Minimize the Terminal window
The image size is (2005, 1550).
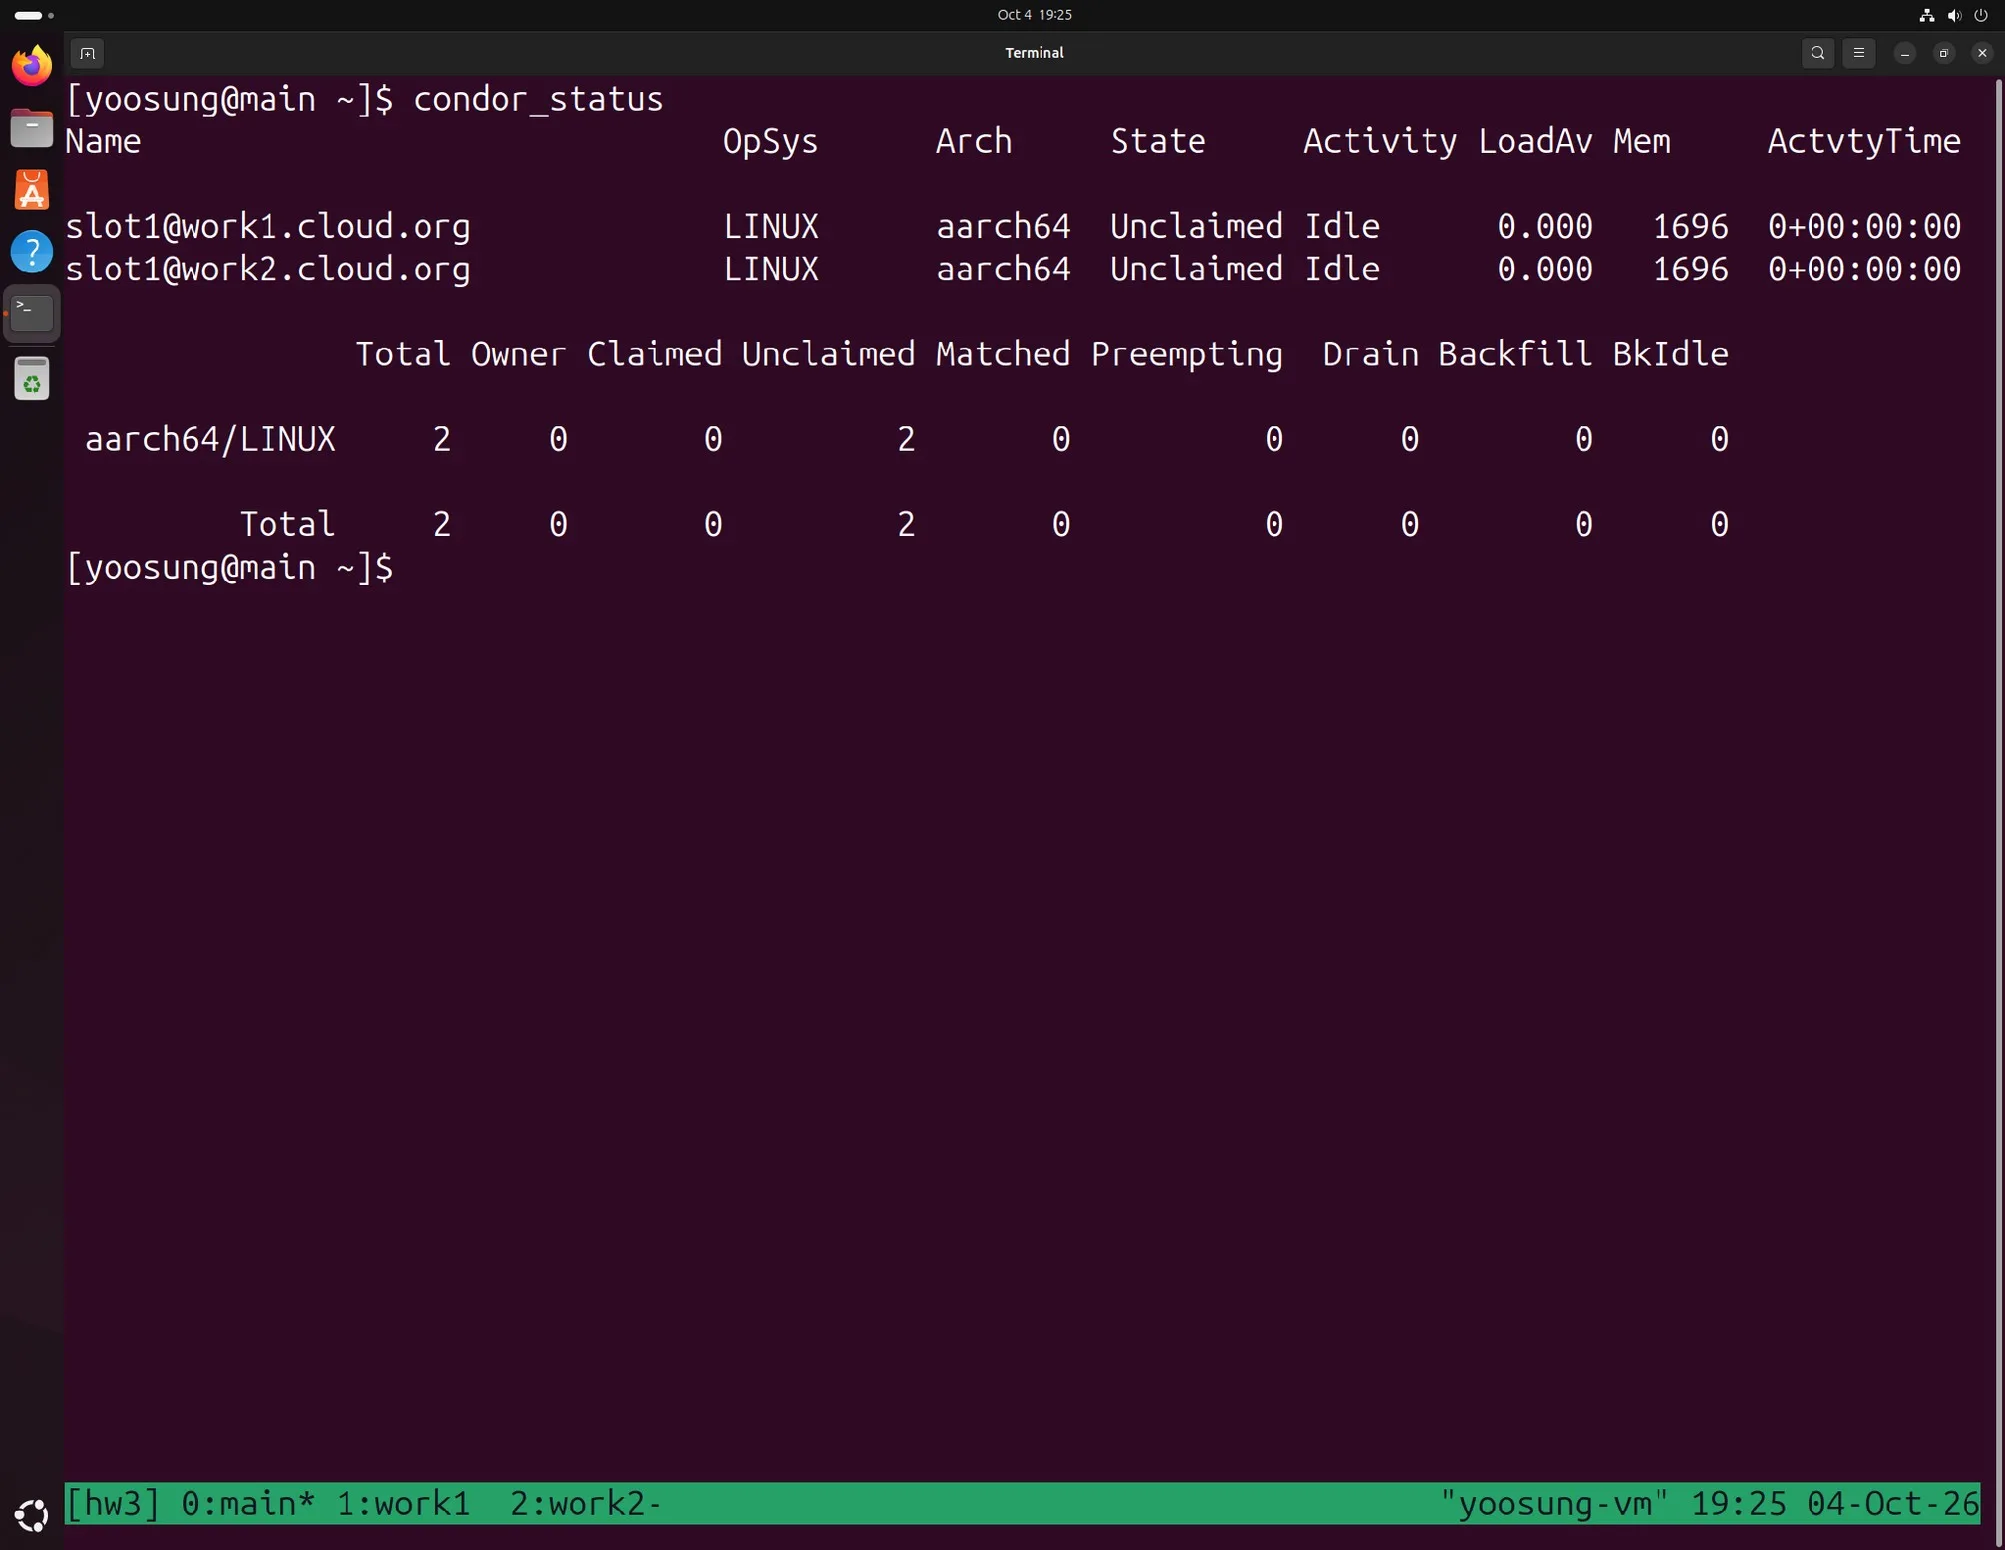pos(1905,53)
